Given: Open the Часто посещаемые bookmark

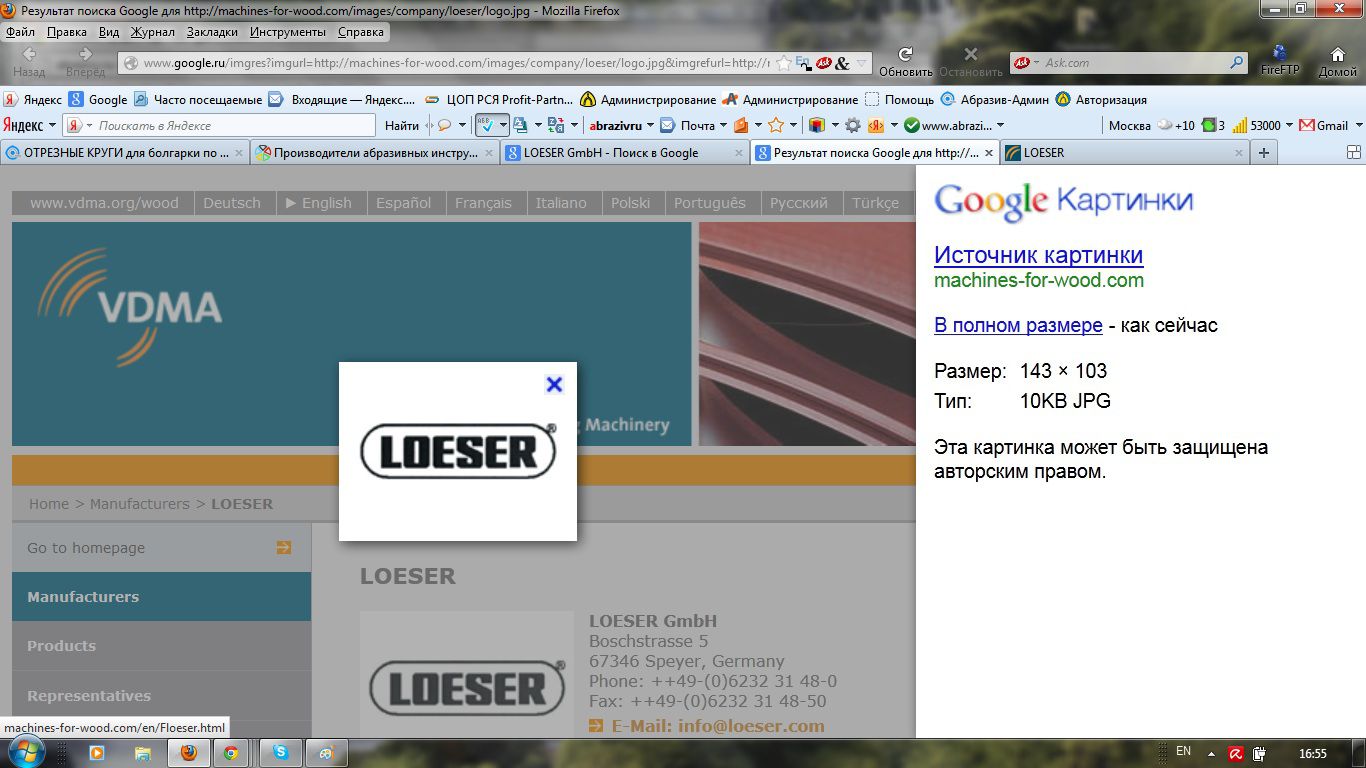Looking at the screenshot, I should click(198, 100).
